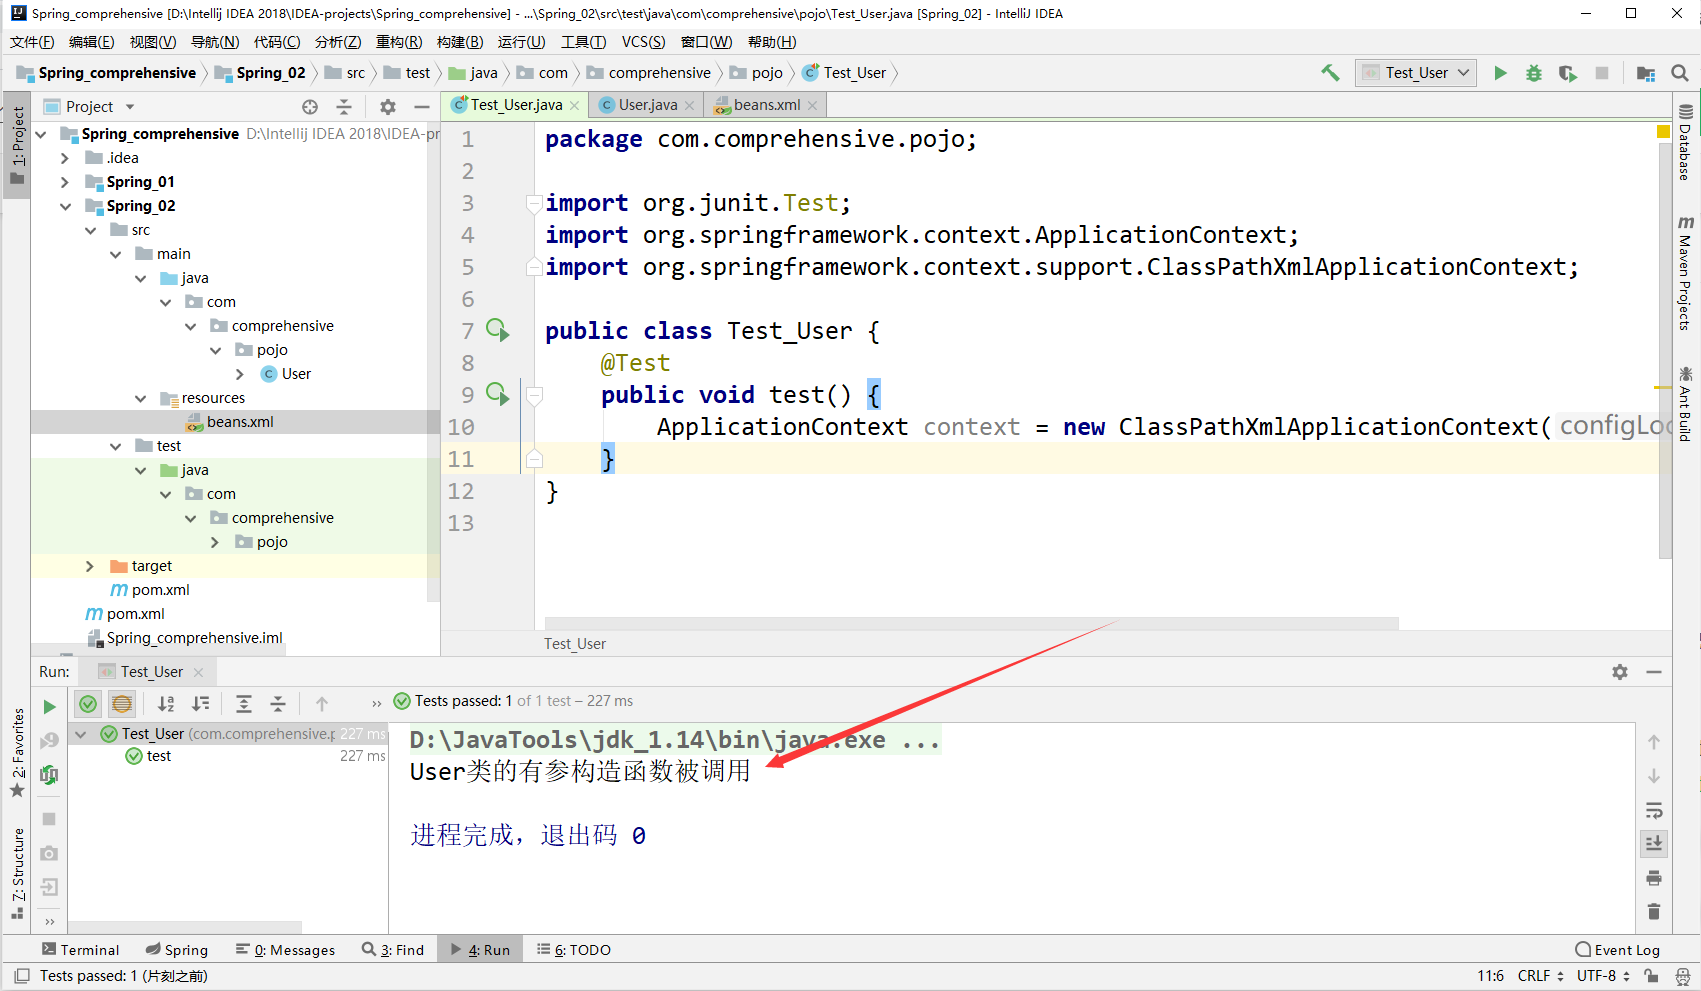Switch to the User.java editor tab
This screenshot has width=1701, height=991.
(647, 105)
